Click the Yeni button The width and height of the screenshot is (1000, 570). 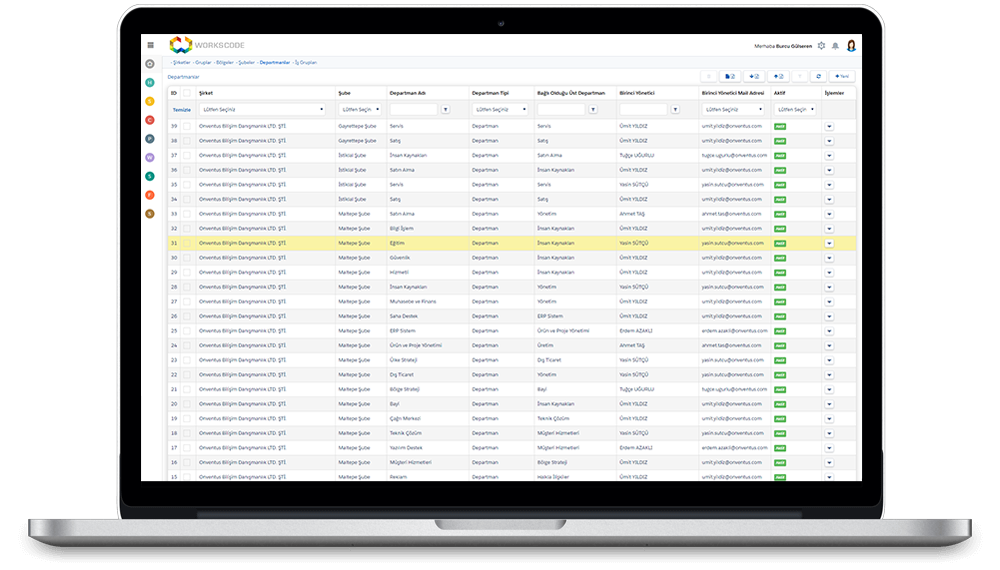pyautogui.click(x=842, y=77)
